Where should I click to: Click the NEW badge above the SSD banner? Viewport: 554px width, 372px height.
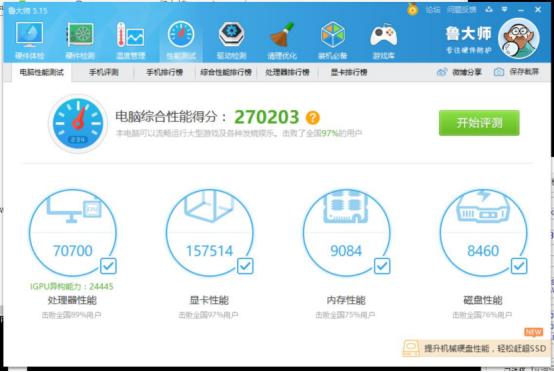(x=534, y=332)
